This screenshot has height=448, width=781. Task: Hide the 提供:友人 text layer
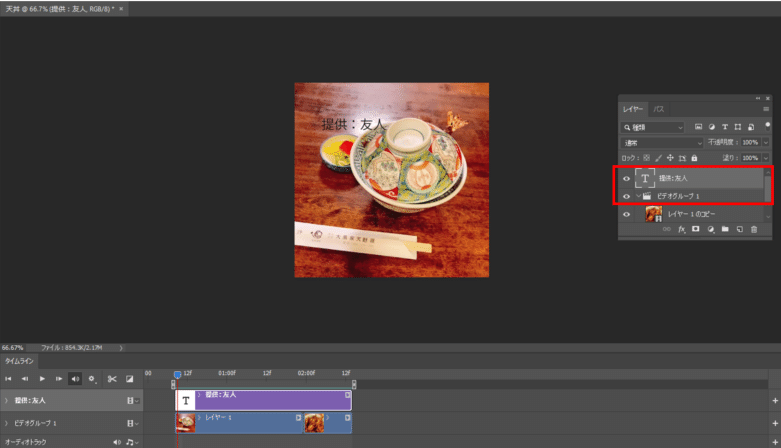click(x=627, y=178)
